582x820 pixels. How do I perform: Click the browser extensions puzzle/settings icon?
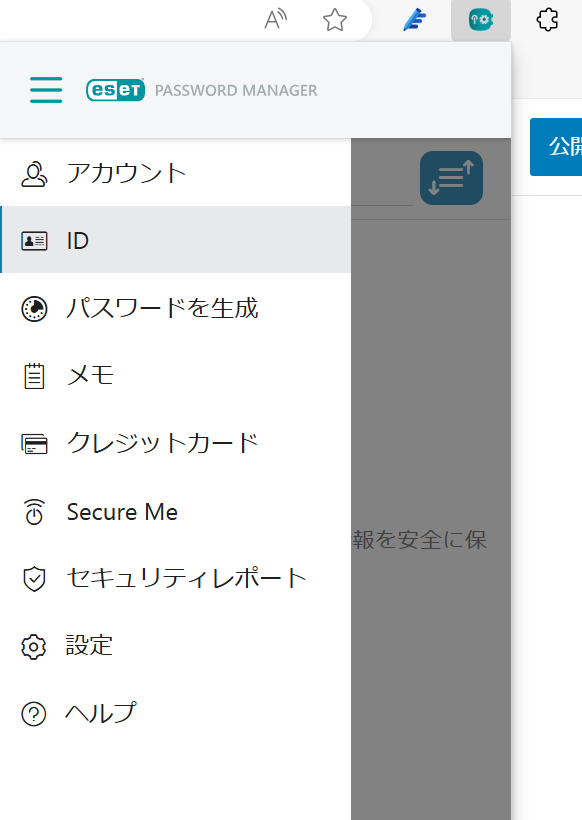click(547, 20)
